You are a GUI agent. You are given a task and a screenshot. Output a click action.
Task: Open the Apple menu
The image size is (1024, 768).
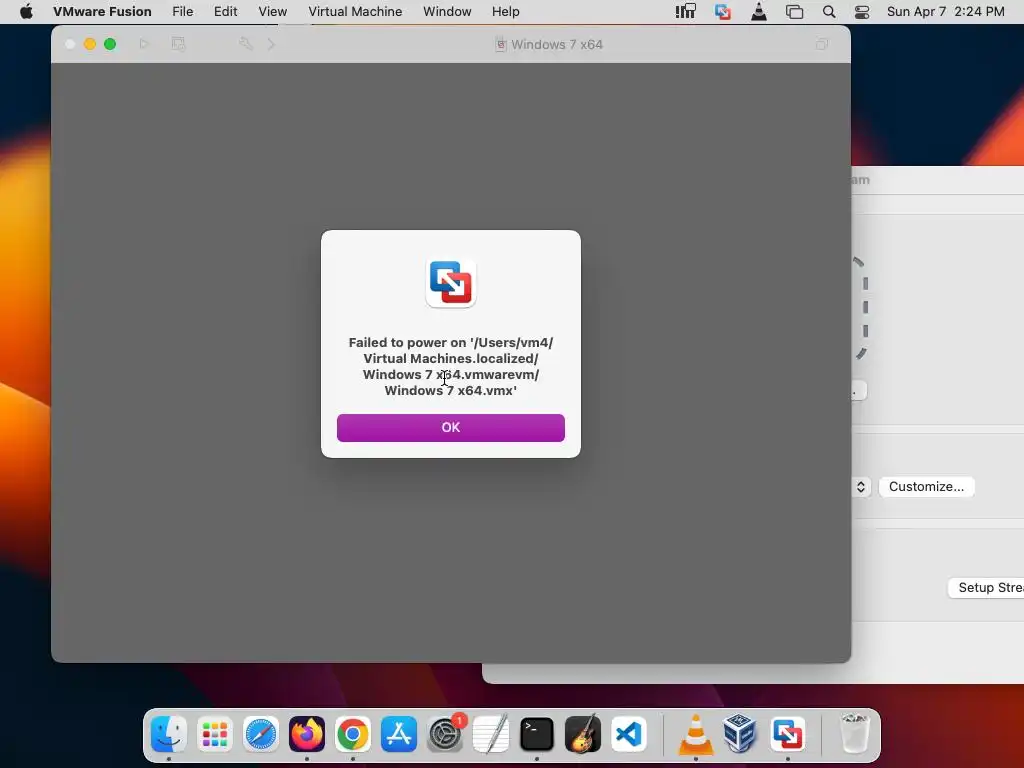tap(26, 12)
